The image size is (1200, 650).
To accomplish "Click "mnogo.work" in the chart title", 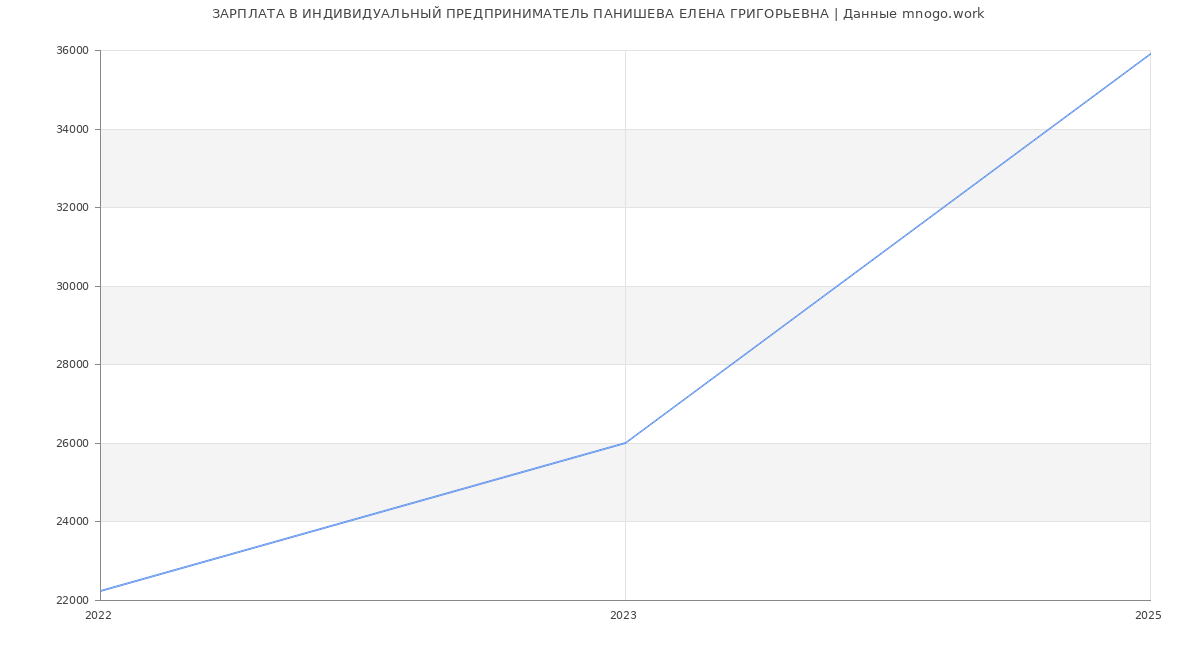I will [942, 14].
